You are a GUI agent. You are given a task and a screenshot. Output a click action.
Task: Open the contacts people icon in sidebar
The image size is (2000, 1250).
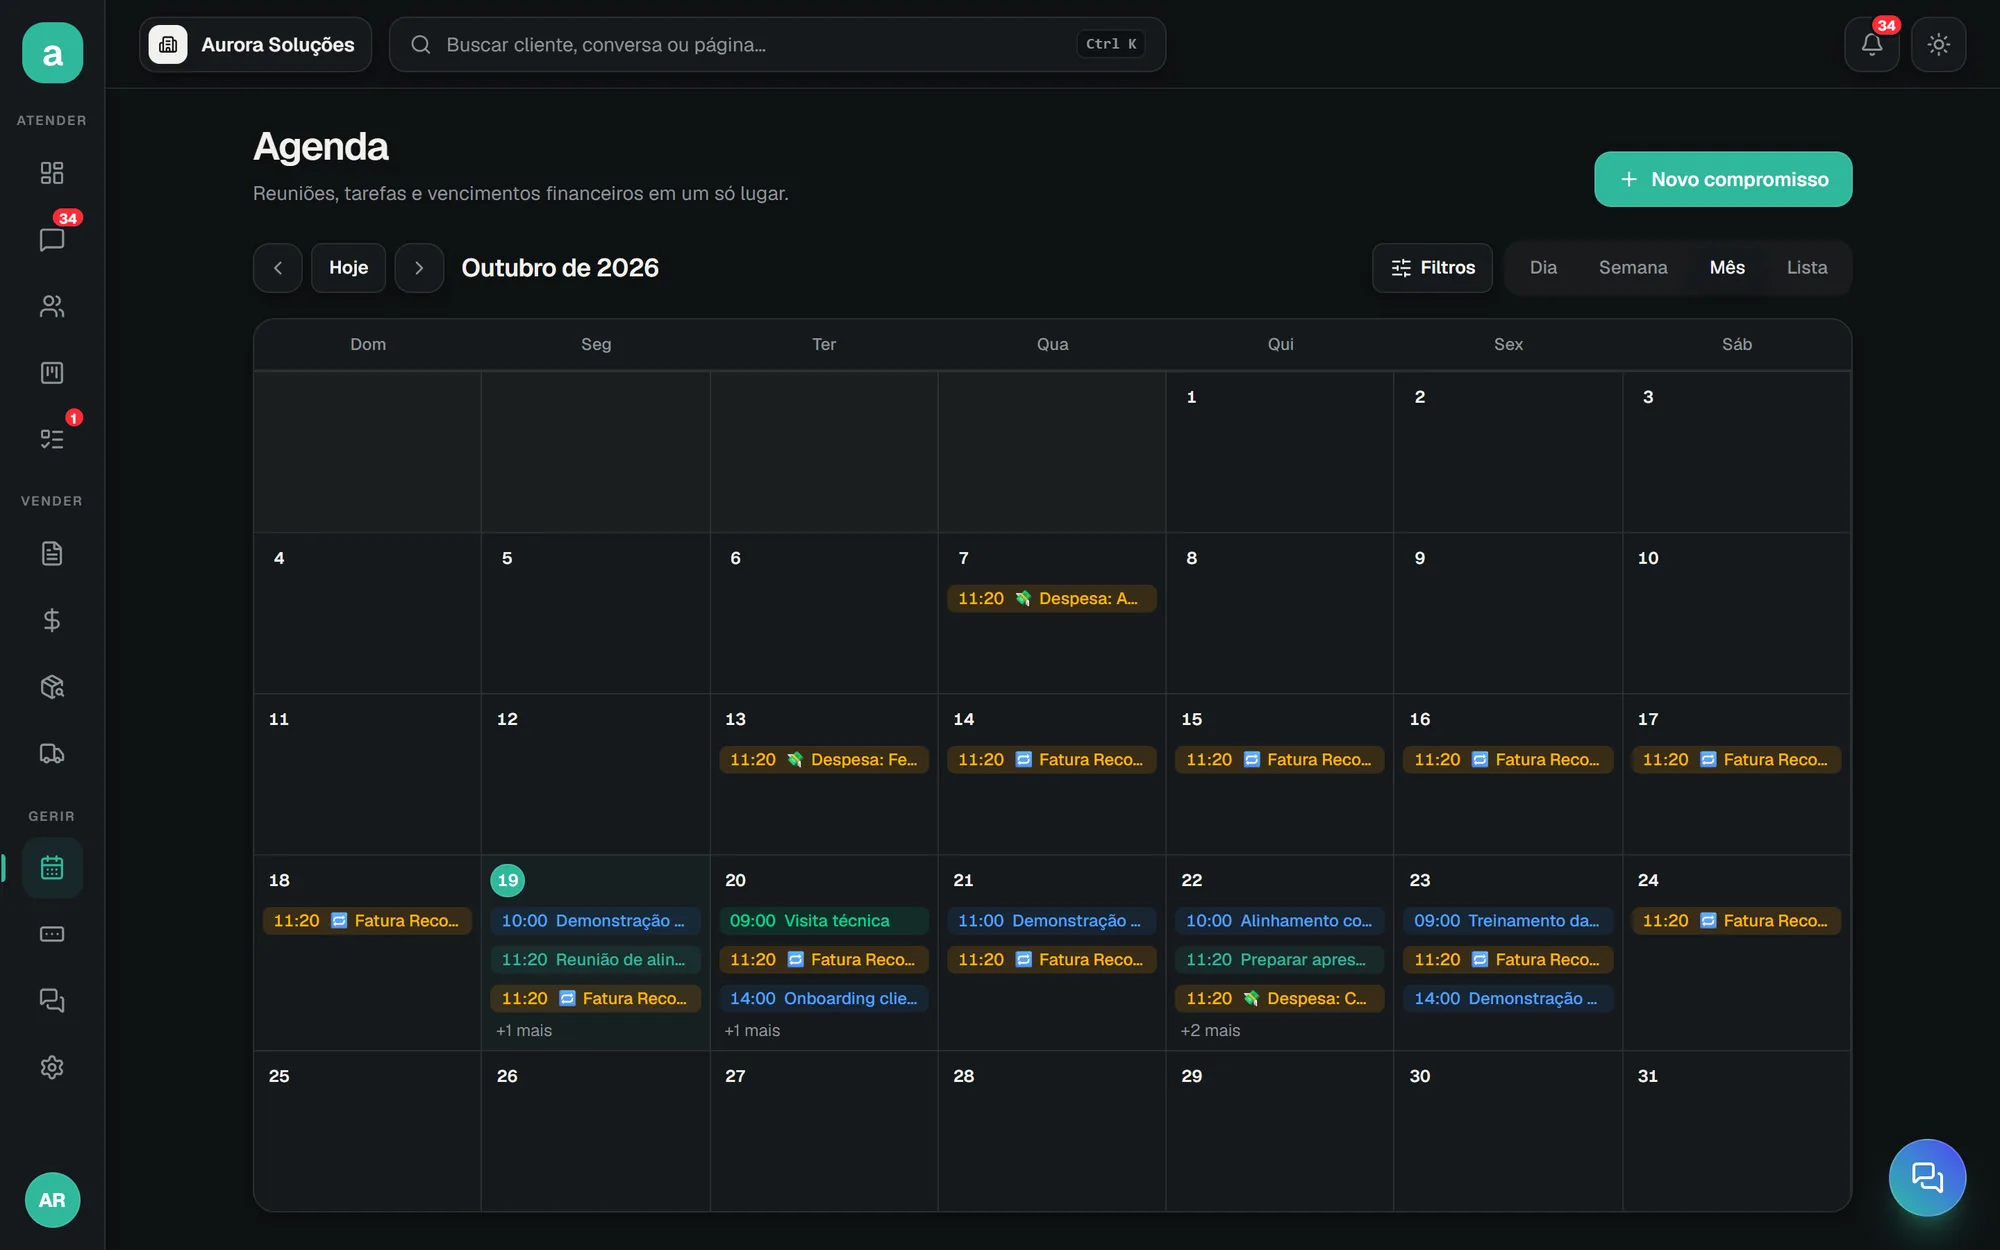pos(52,306)
